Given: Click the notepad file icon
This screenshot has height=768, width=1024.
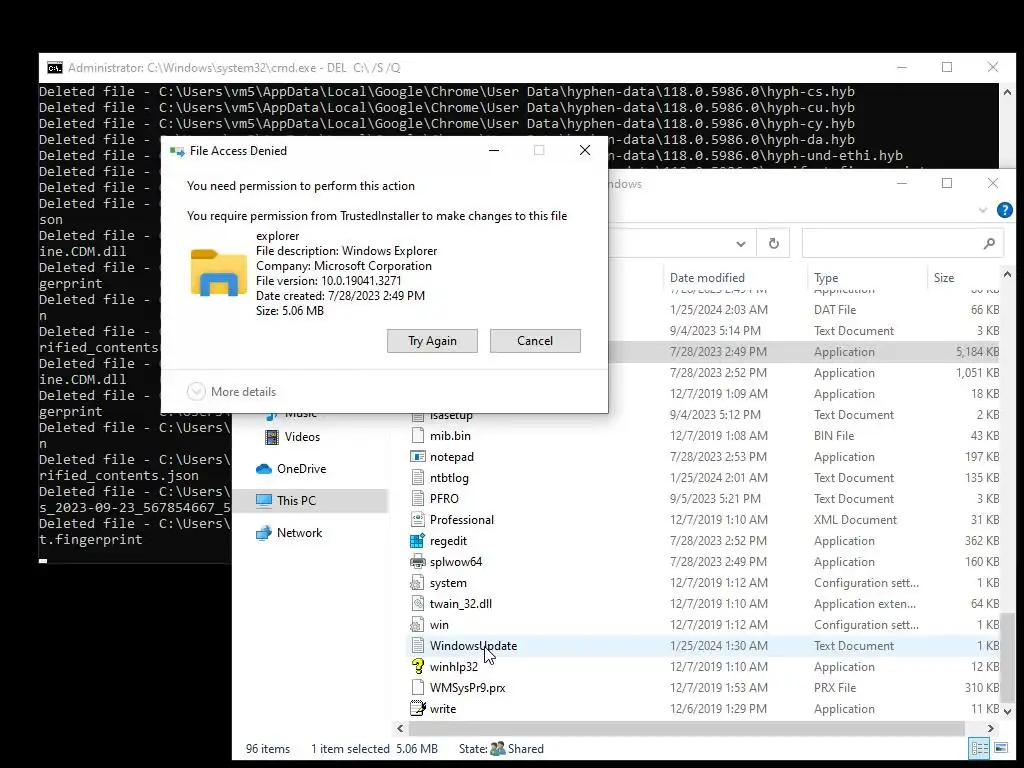Looking at the screenshot, I should tap(417, 456).
